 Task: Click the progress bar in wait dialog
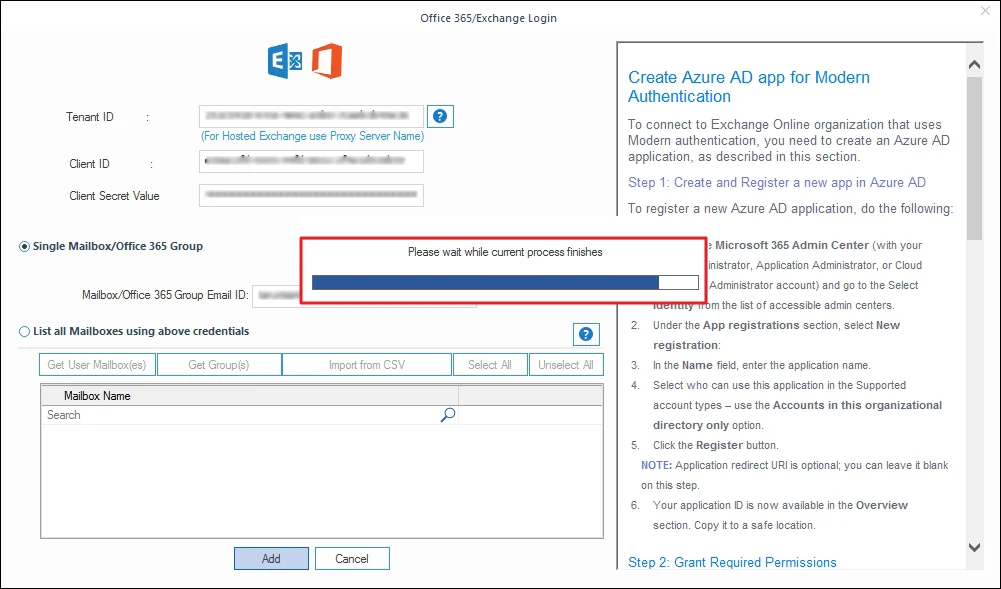click(x=505, y=282)
